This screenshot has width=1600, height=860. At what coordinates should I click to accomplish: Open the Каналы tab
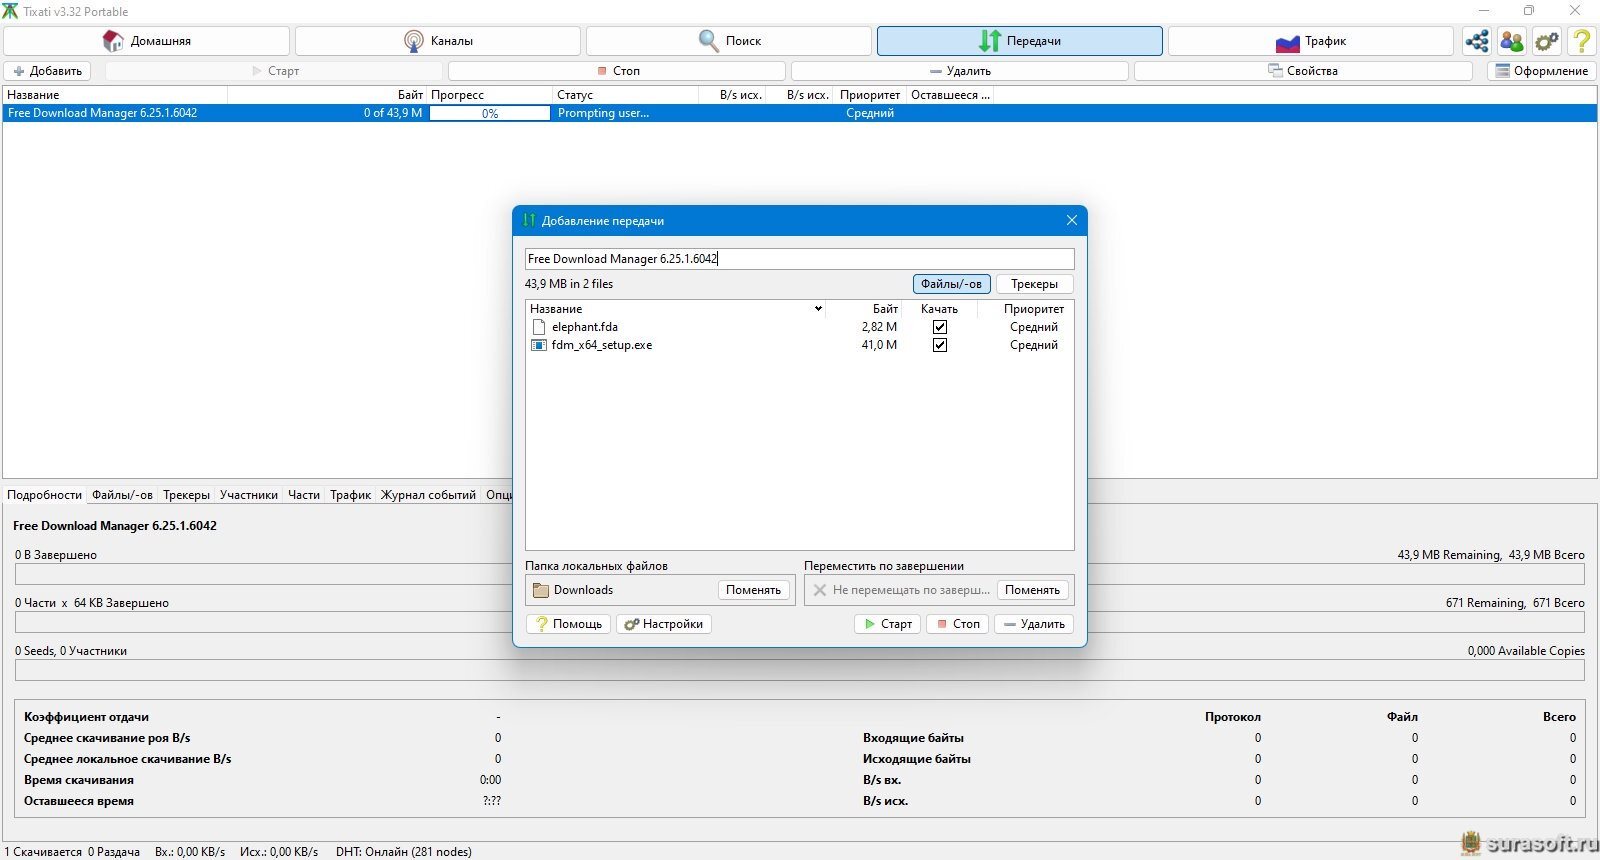click(438, 41)
